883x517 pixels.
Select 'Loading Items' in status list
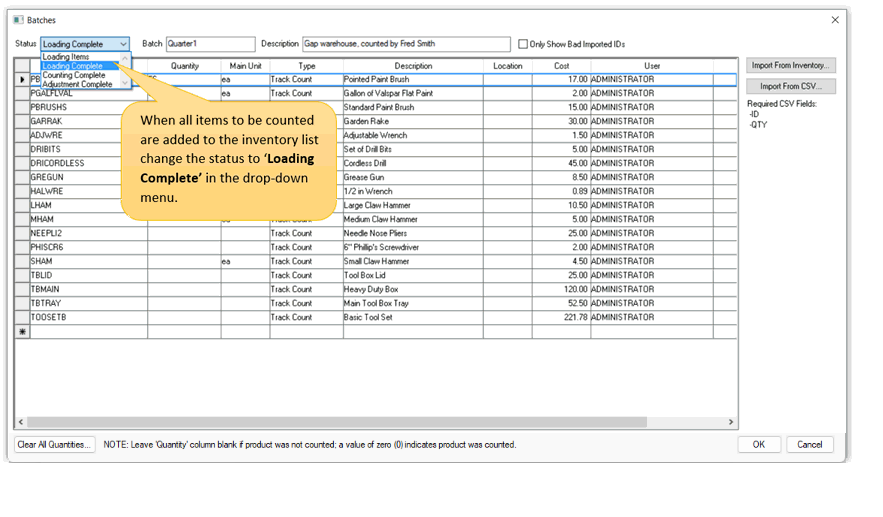pos(65,57)
